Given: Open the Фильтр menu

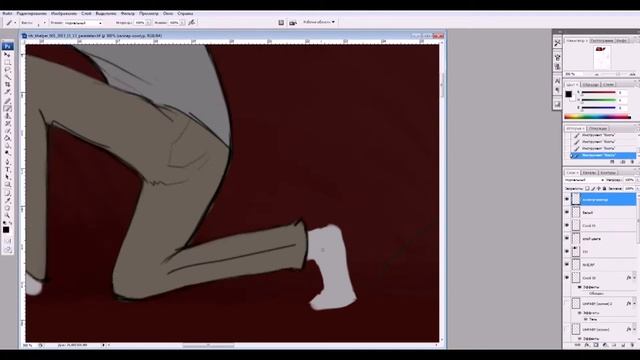Looking at the screenshot, I should [128, 13].
